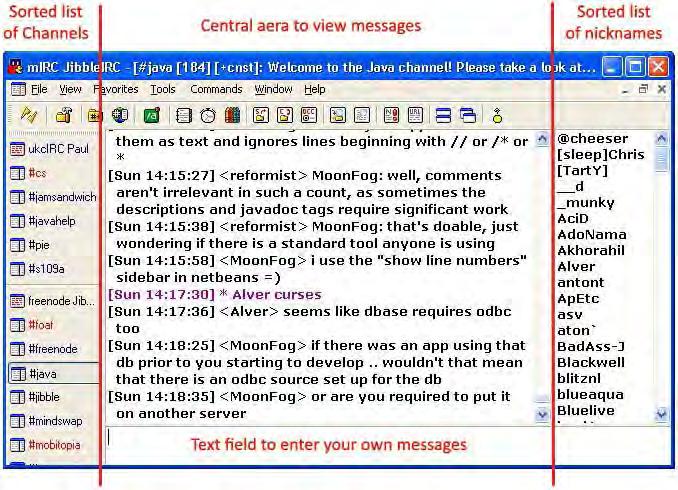Image resolution: width=678 pixels, height=490 pixels.
Task: Click nickname list scrollbar down arrow
Action: [662, 414]
